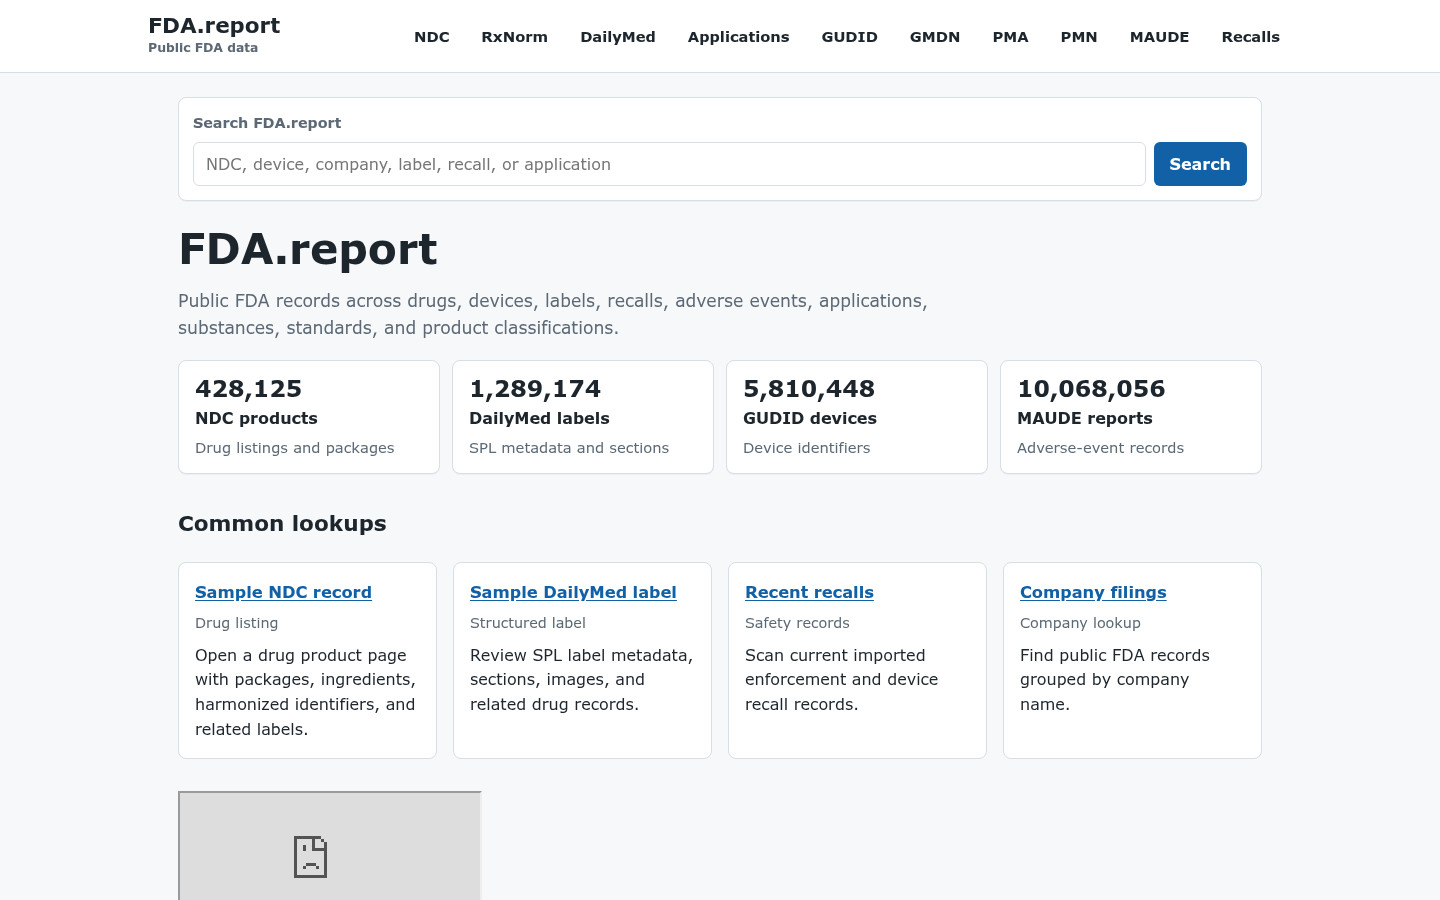1440x900 pixels.
Task: Open the PMA navigation link
Action: pyautogui.click(x=1010, y=37)
